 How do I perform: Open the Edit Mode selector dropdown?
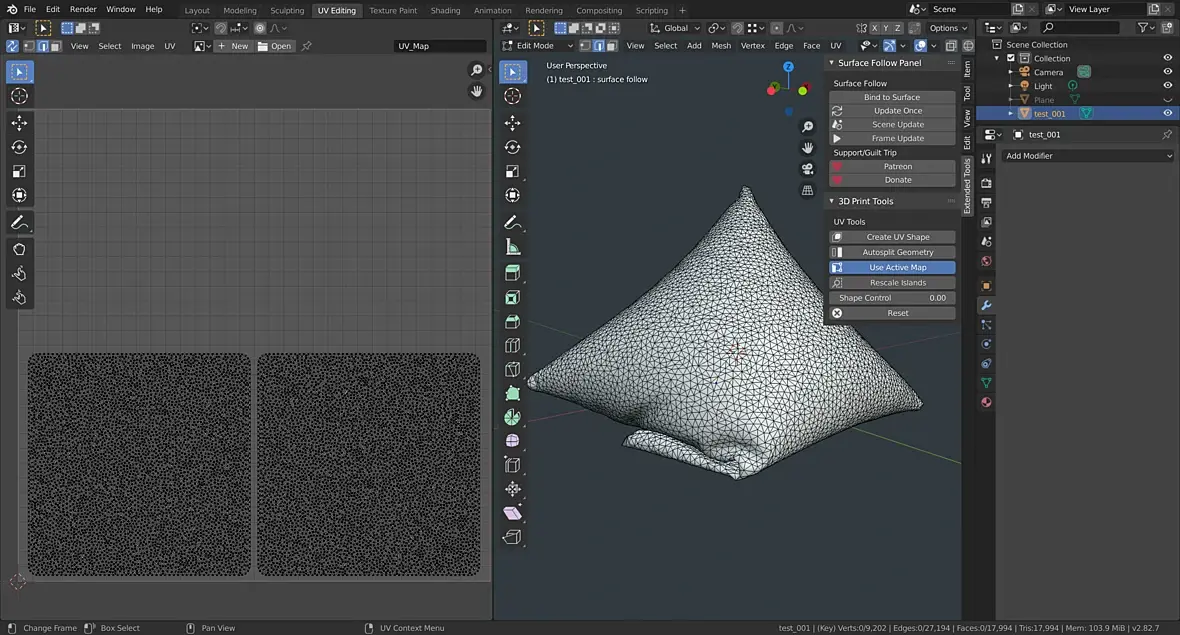point(542,46)
